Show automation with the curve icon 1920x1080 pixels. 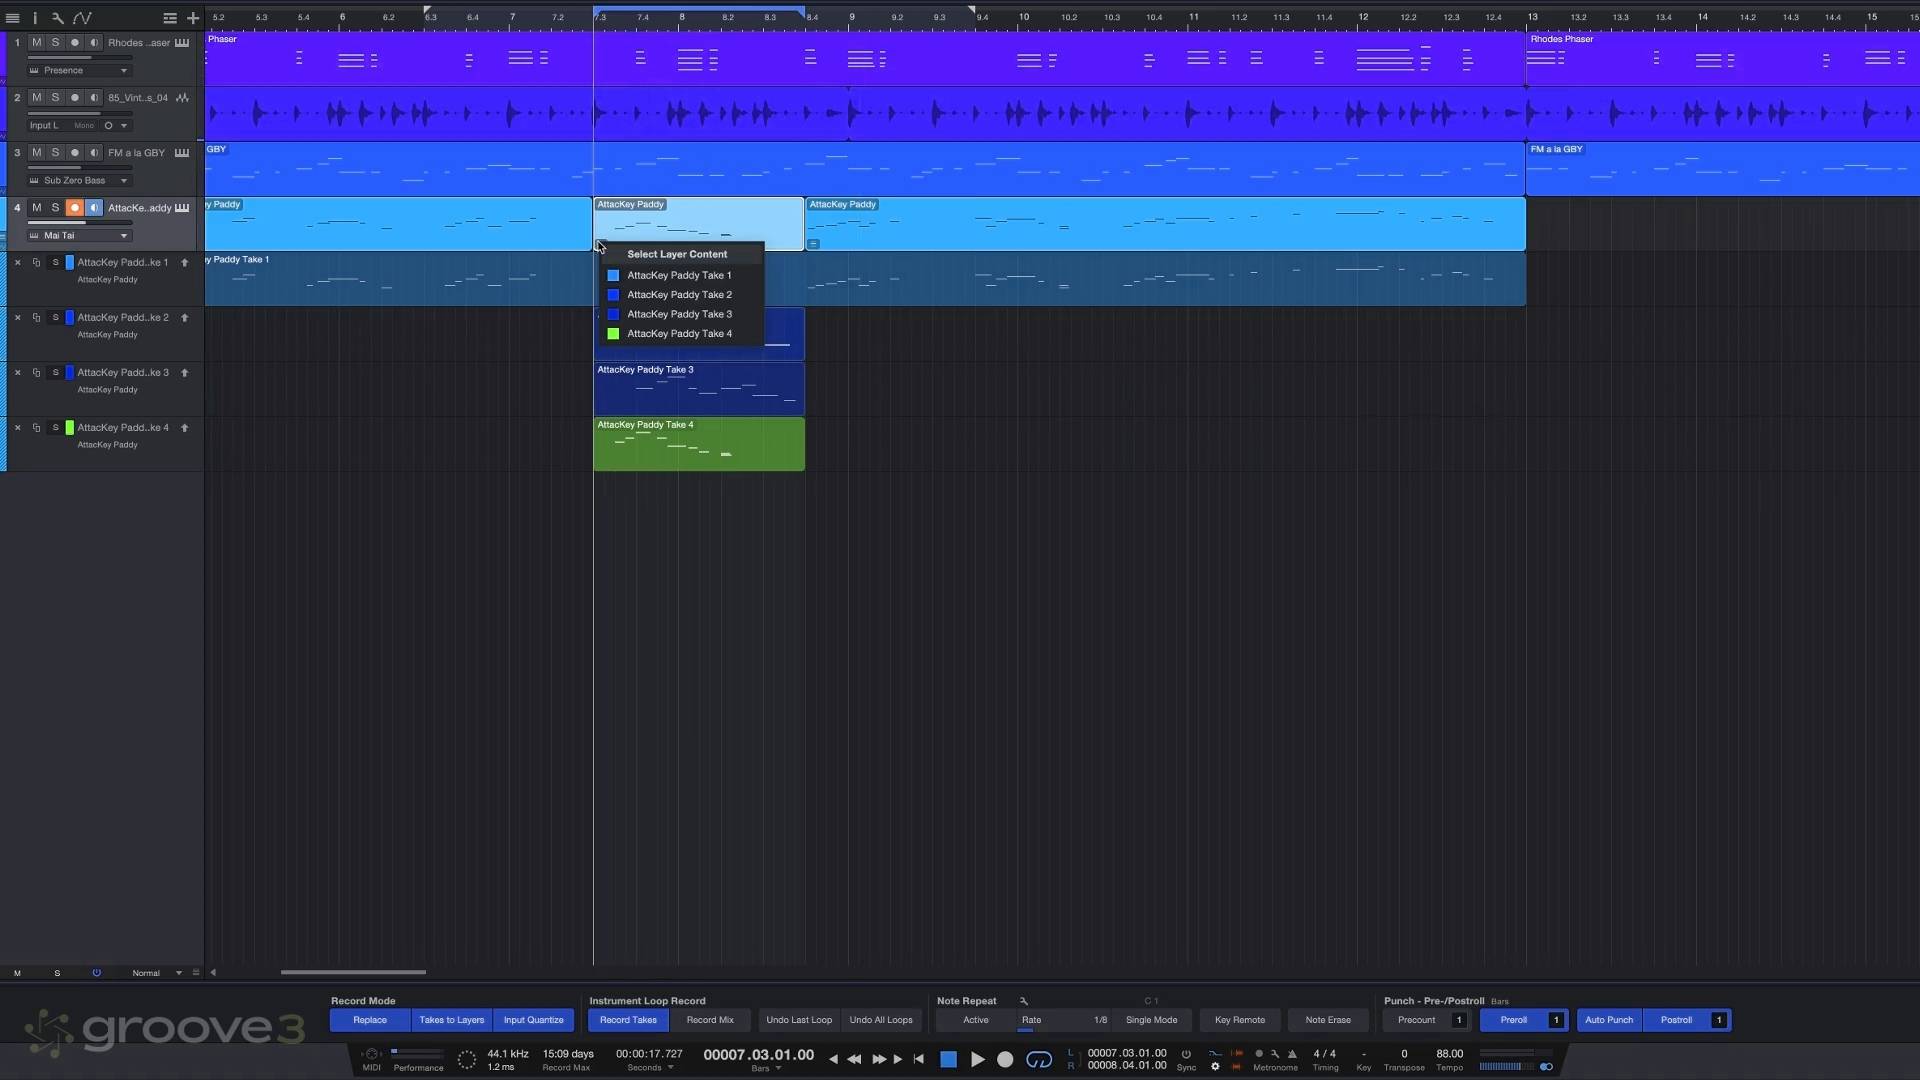point(82,18)
